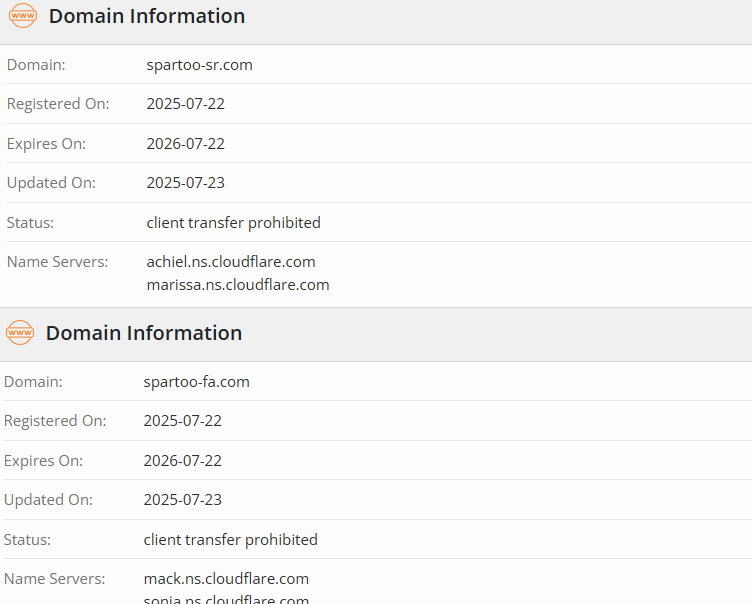Screen dimensions: 752x604
Task: Click the second Domain Information heading text
Action: (x=143, y=333)
